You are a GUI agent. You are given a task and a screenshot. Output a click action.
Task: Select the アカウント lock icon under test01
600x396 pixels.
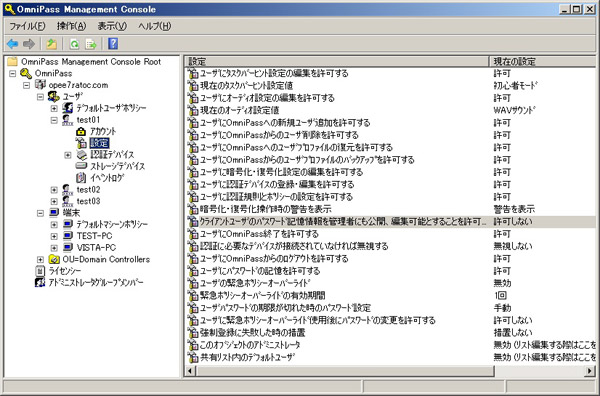coord(81,132)
